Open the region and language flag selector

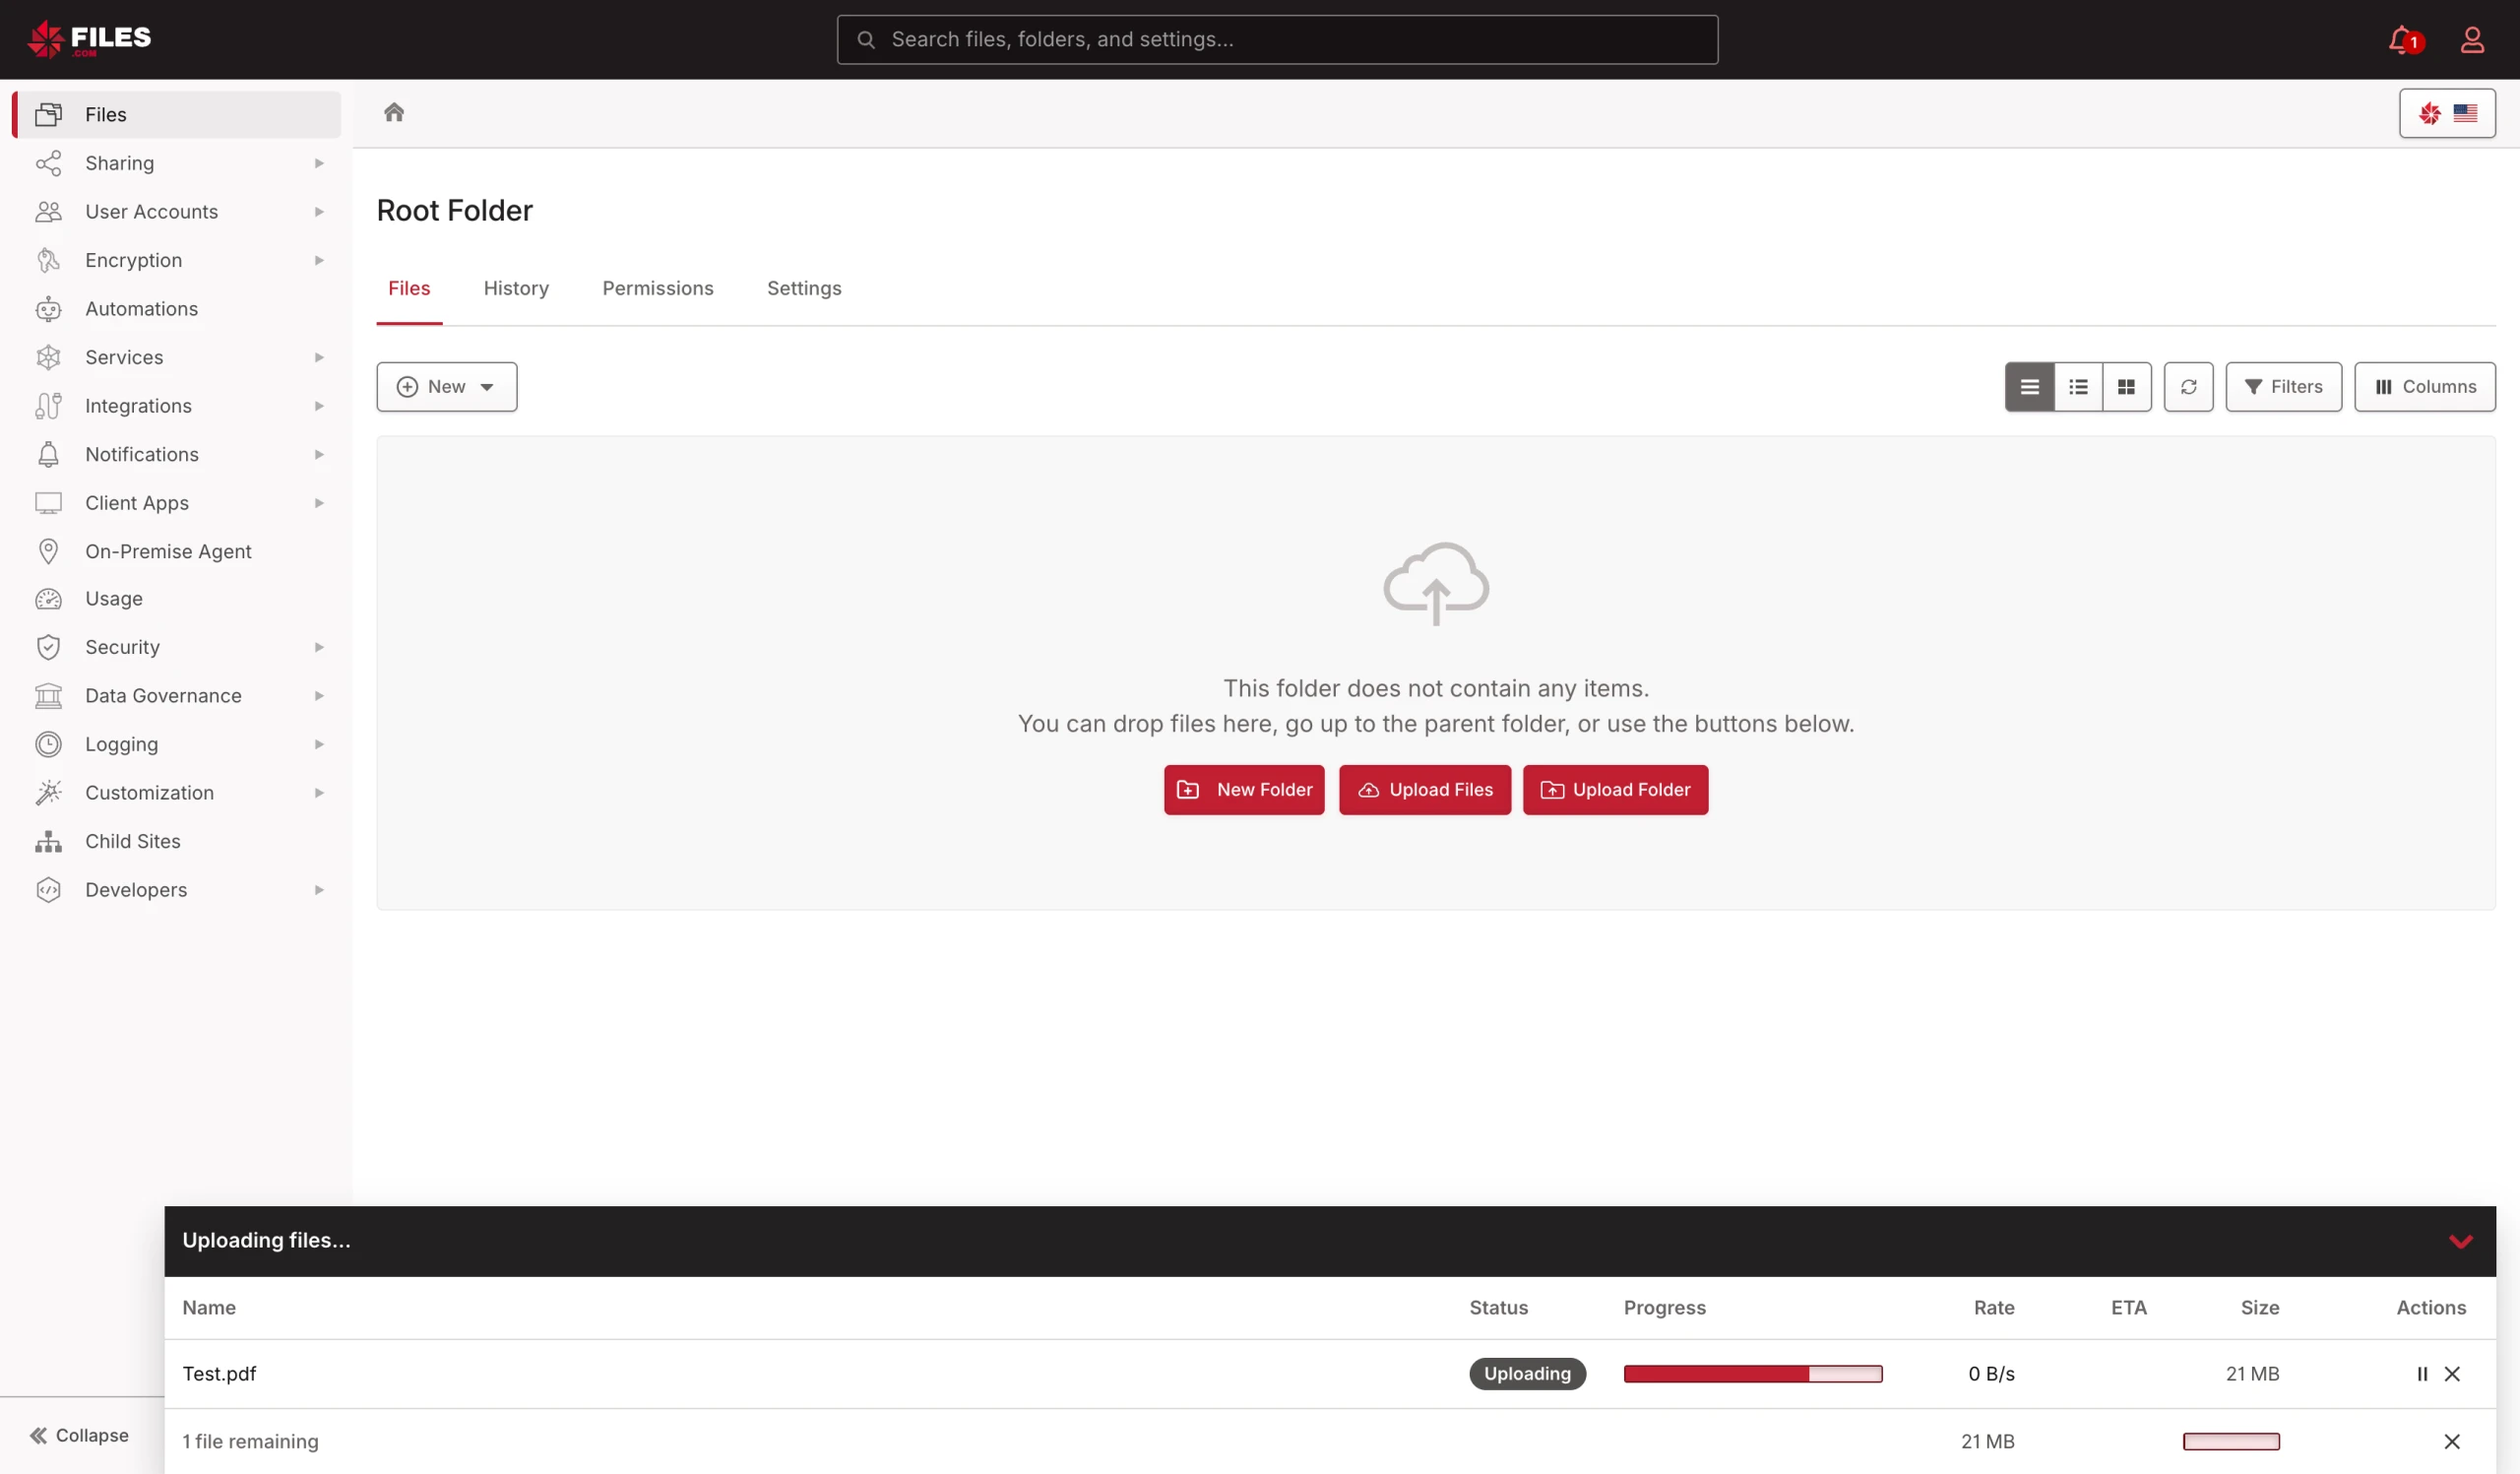click(2447, 113)
